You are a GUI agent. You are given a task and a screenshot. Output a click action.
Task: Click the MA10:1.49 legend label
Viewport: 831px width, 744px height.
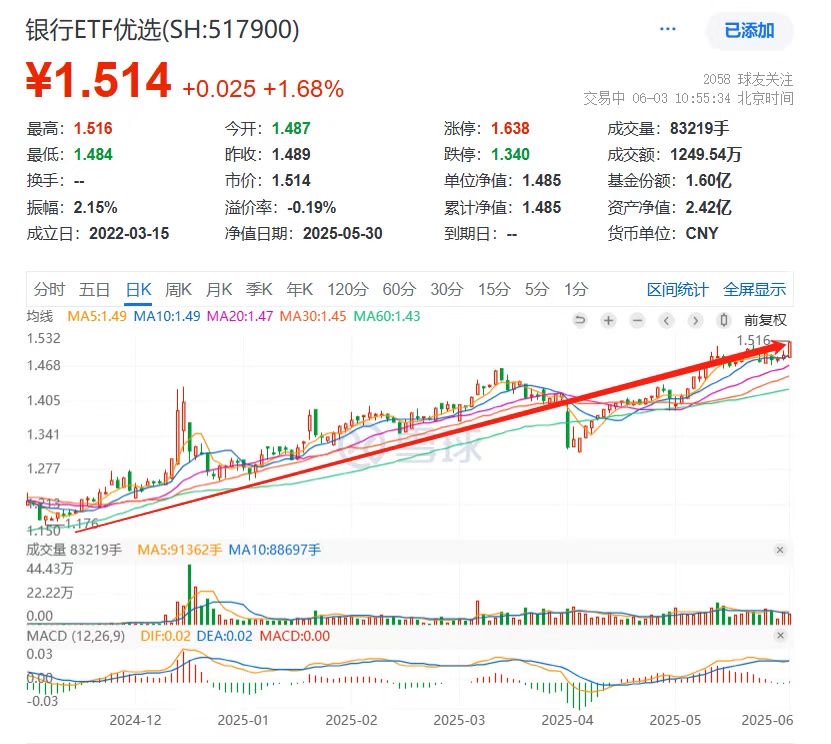click(167, 316)
